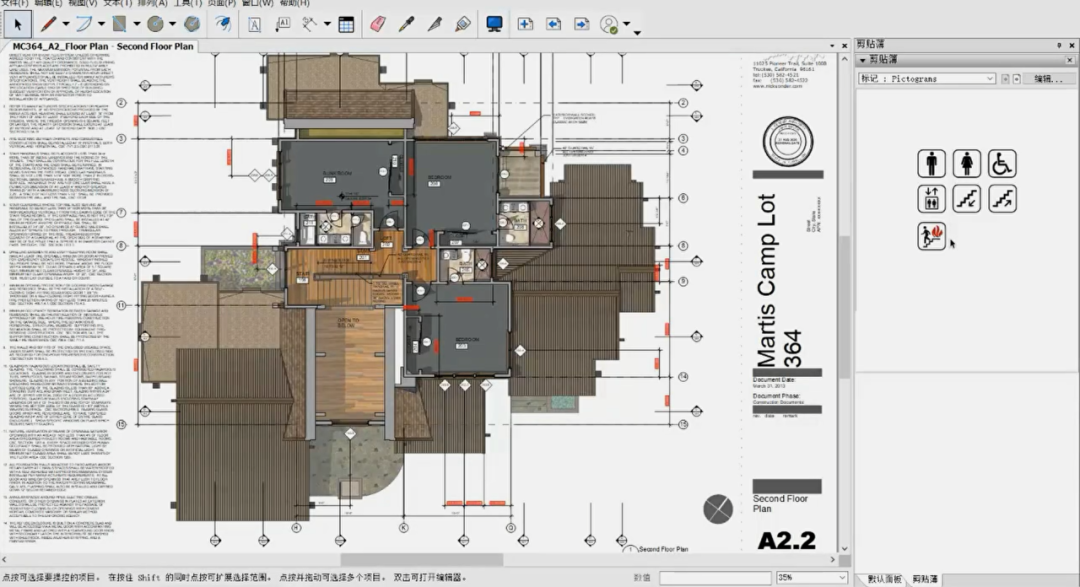Open Rectangle tool dropdown arrow
This screenshot has width=1080, height=587.
click(137, 25)
